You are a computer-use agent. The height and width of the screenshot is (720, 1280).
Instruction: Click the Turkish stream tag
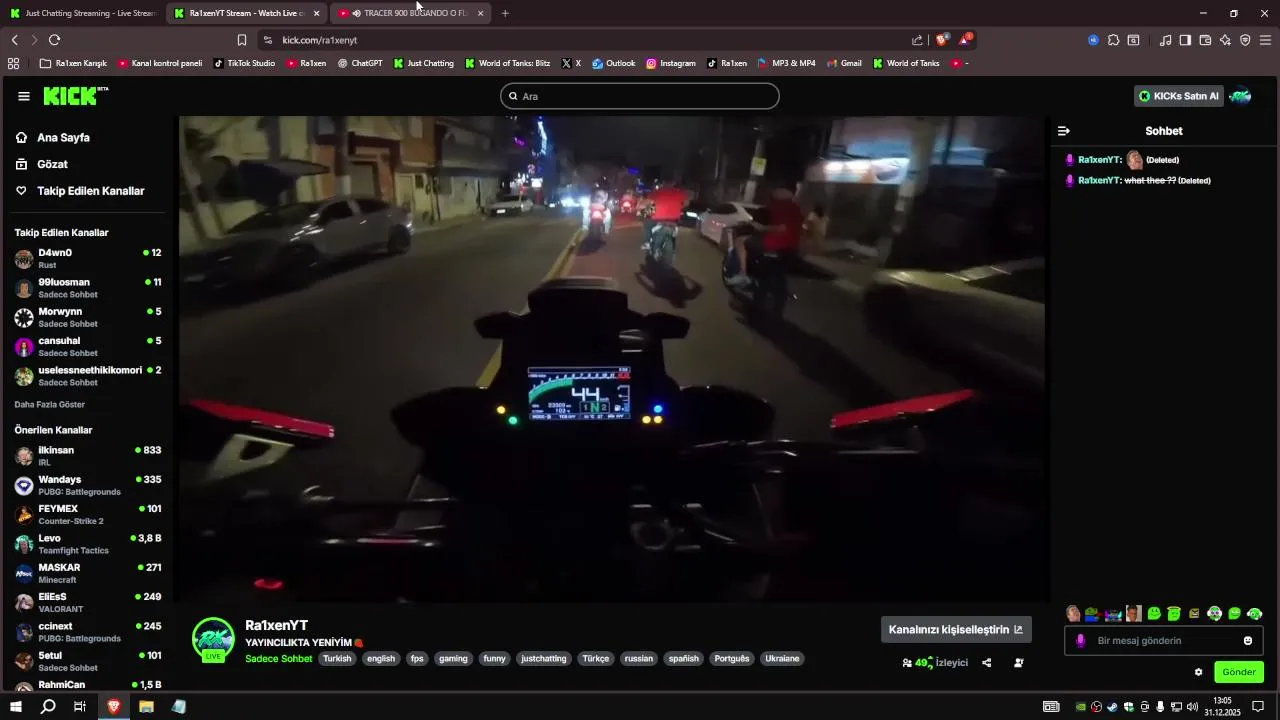pyautogui.click(x=337, y=659)
